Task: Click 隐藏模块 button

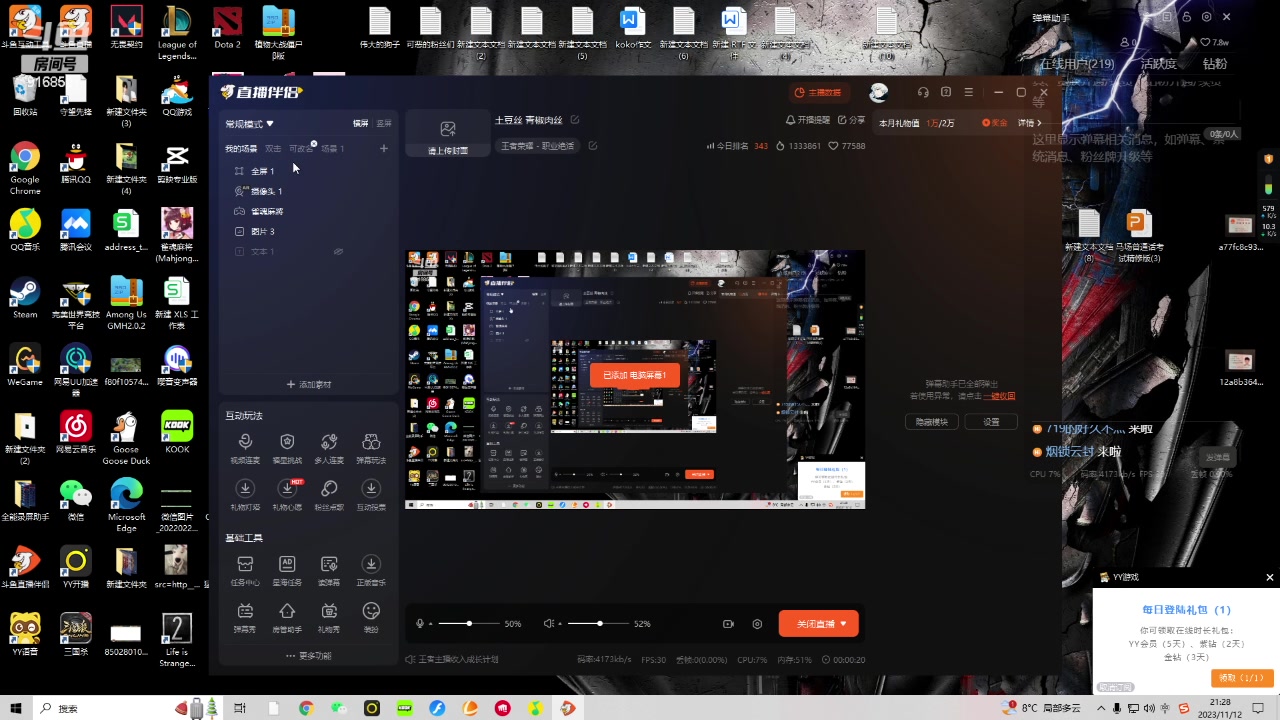Action: tap(931, 422)
